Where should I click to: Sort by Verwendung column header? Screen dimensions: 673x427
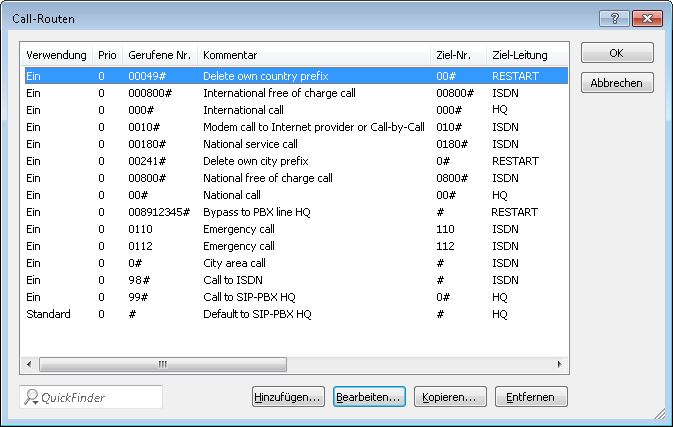point(56,54)
